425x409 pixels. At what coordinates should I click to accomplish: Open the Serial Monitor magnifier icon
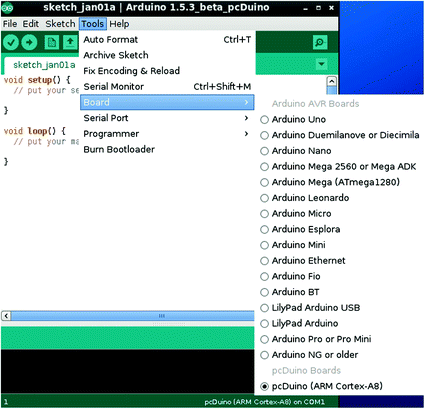(320, 42)
